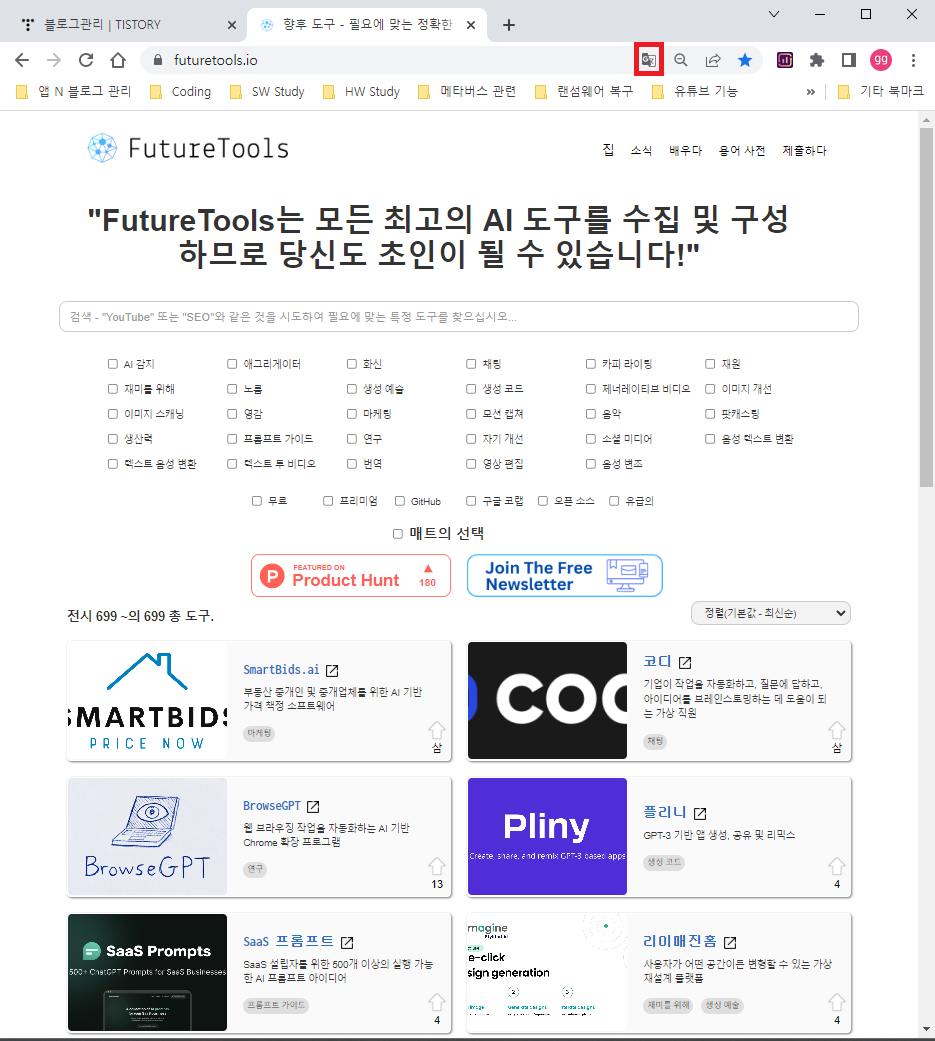The height and width of the screenshot is (1041, 935).
Task: Tick the '번역' checkbox
Action: [x=352, y=463]
